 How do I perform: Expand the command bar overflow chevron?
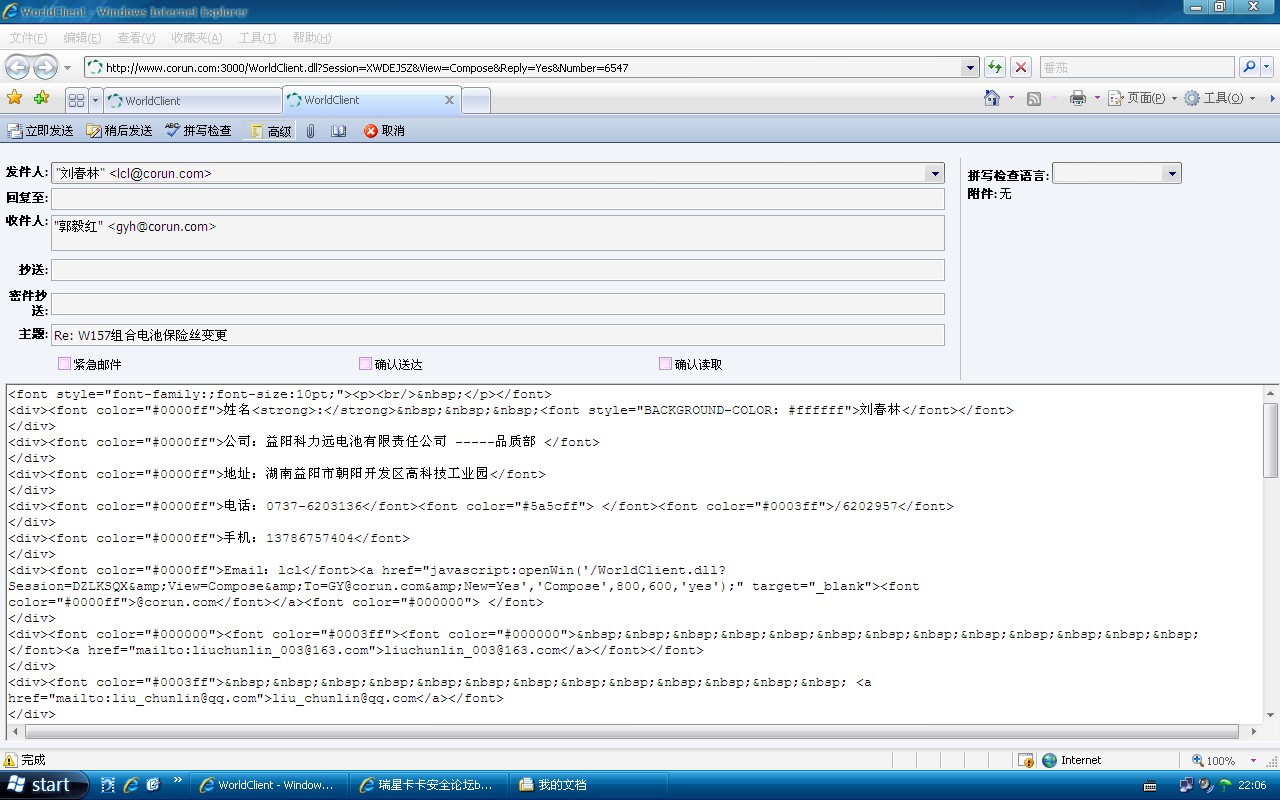point(1272,98)
